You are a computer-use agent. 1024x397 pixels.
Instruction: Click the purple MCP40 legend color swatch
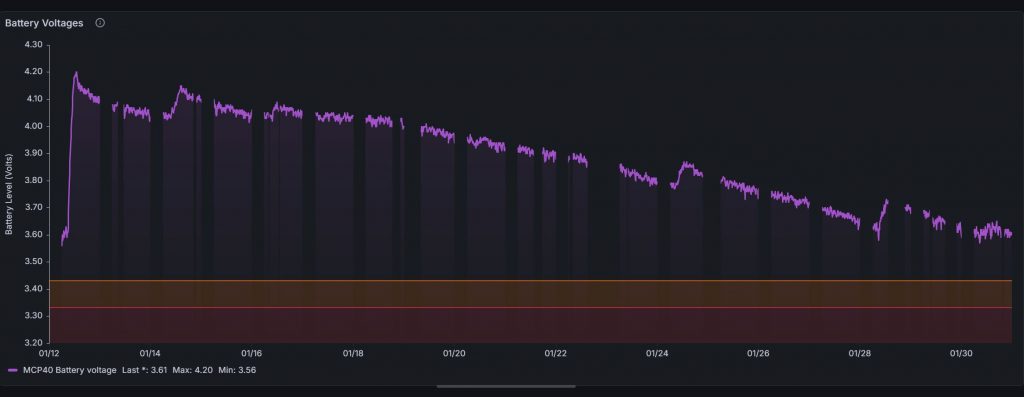pos(13,370)
